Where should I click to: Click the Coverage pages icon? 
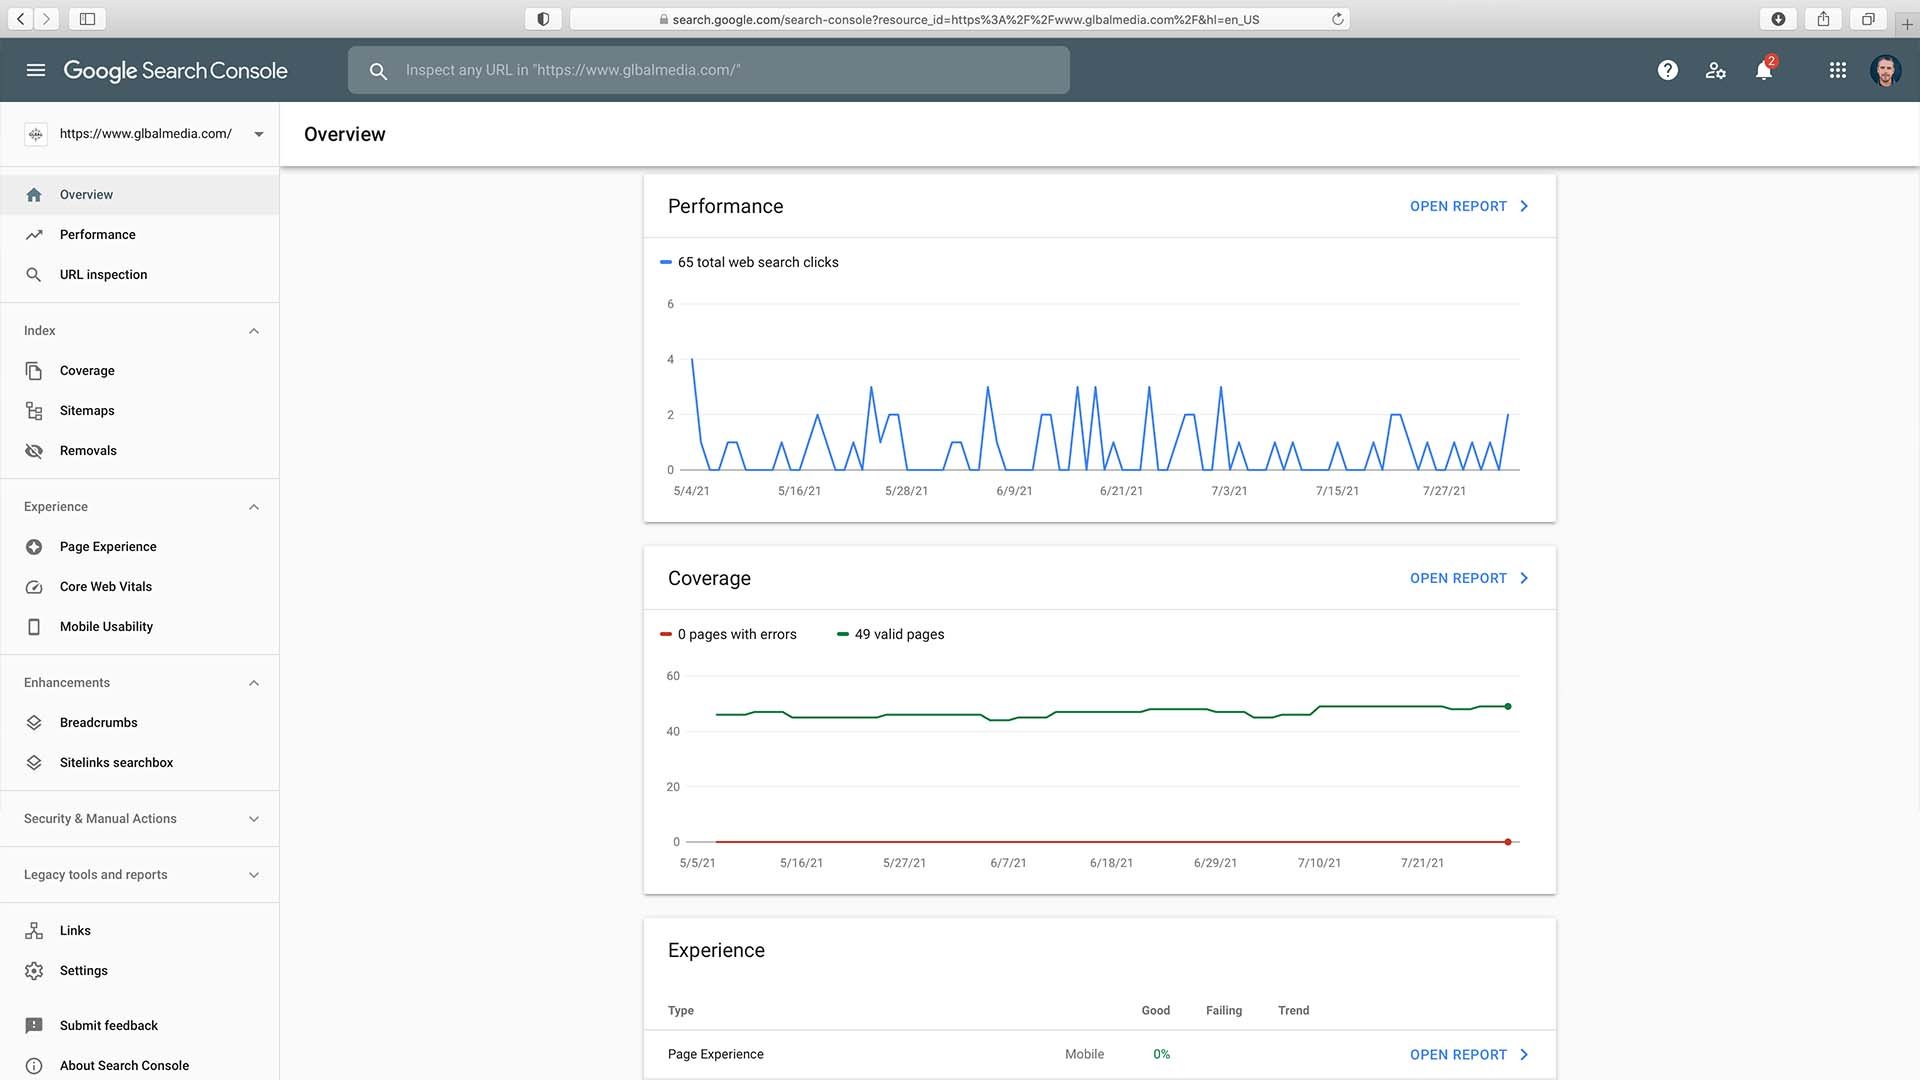34,371
